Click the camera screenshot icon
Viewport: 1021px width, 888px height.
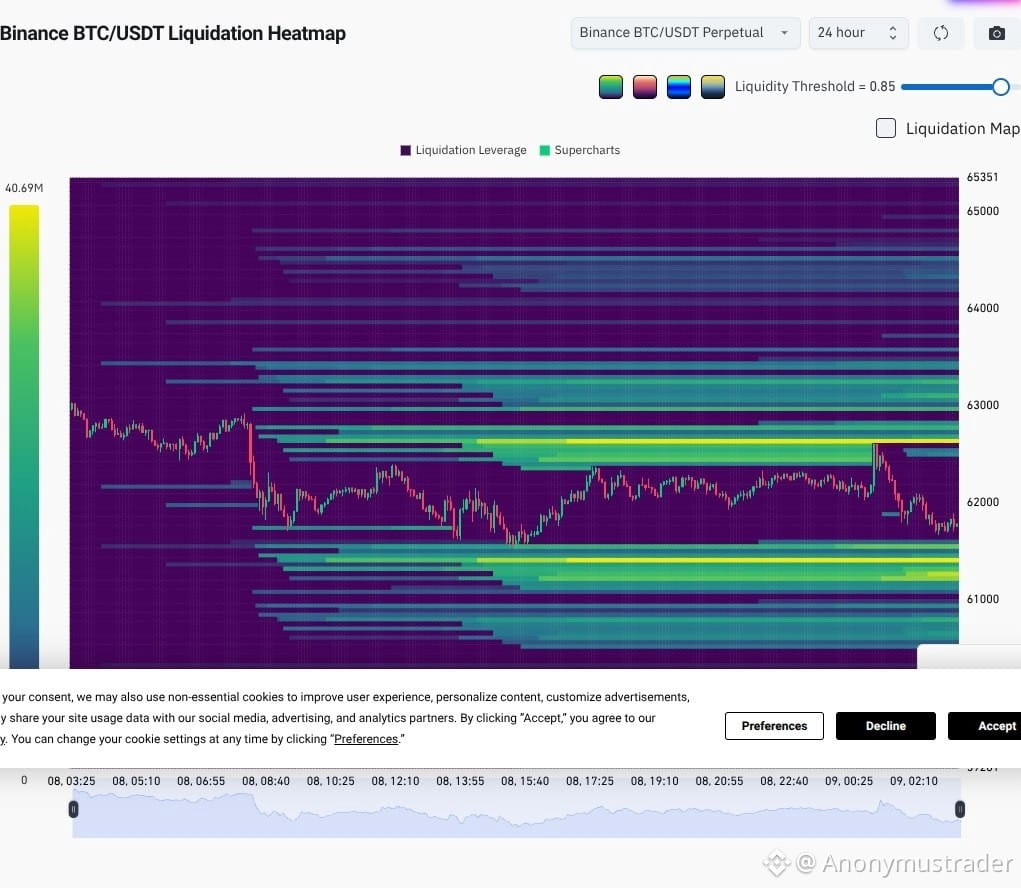pos(996,33)
